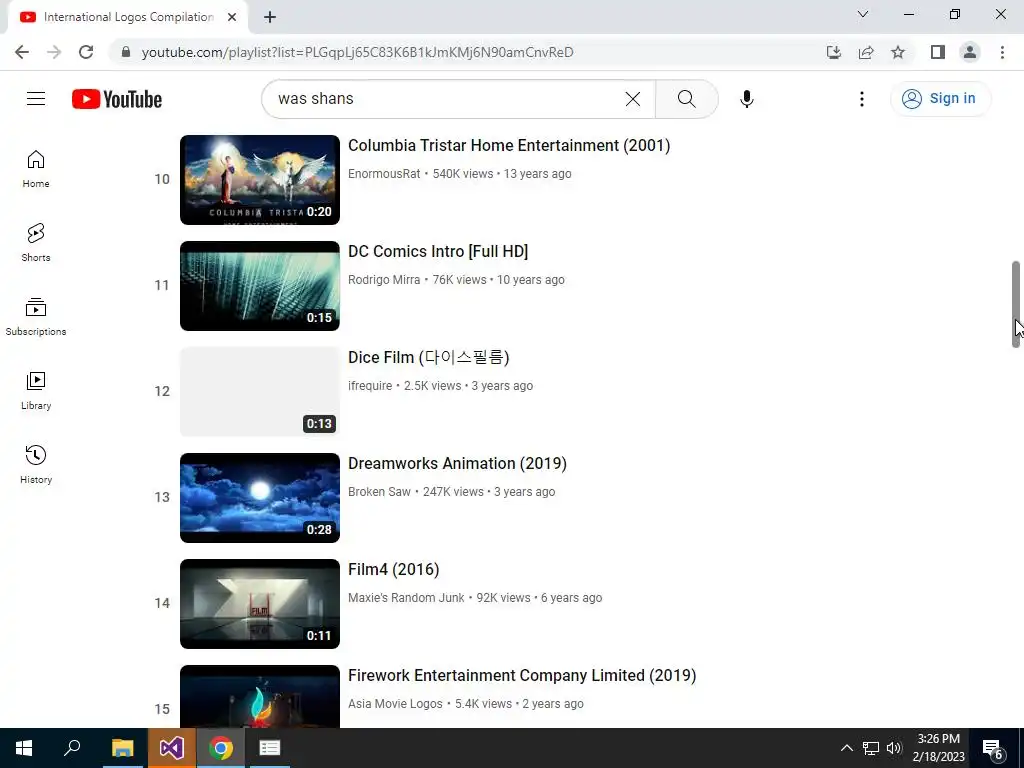Click the YouTube logo
This screenshot has height=768, width=1024.
(117, 99)
